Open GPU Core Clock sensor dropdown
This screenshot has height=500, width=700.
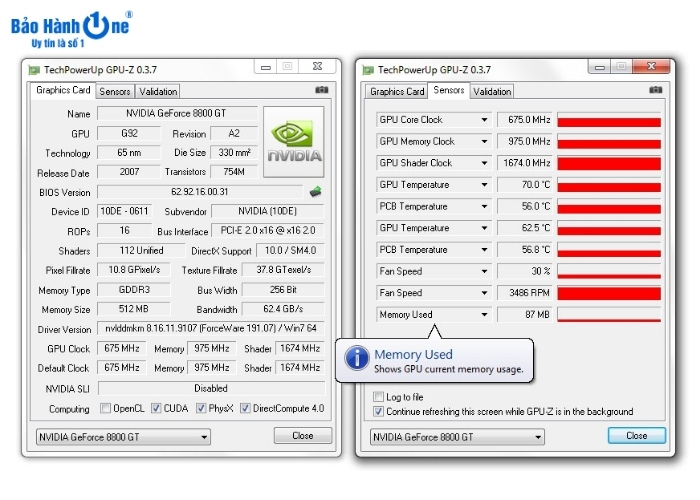[x=484, y=120]
